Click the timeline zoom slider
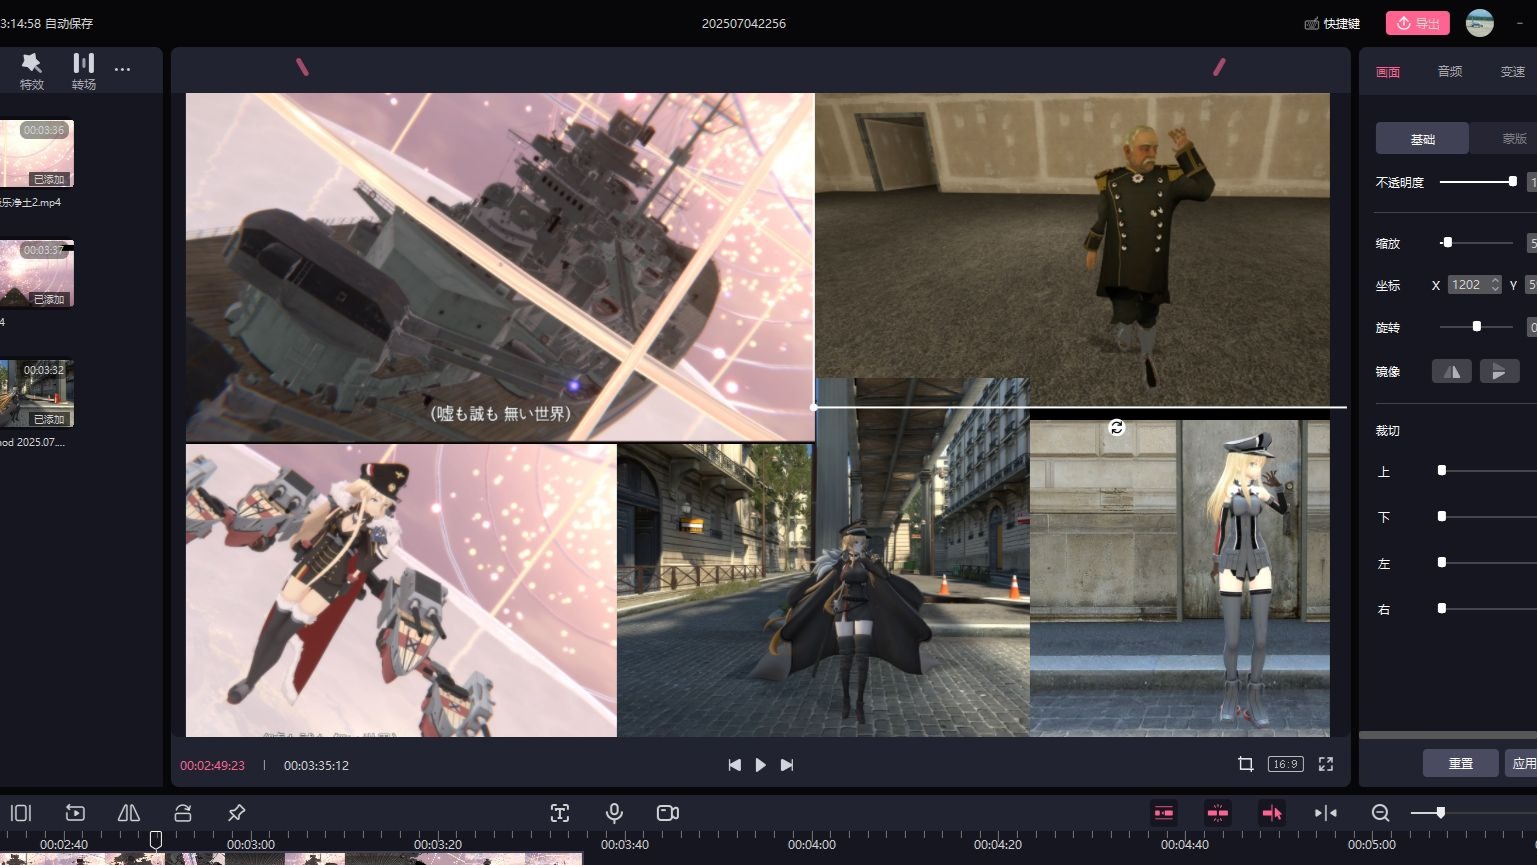Viewport: 1537px width, 865px height. (1440, 813)
